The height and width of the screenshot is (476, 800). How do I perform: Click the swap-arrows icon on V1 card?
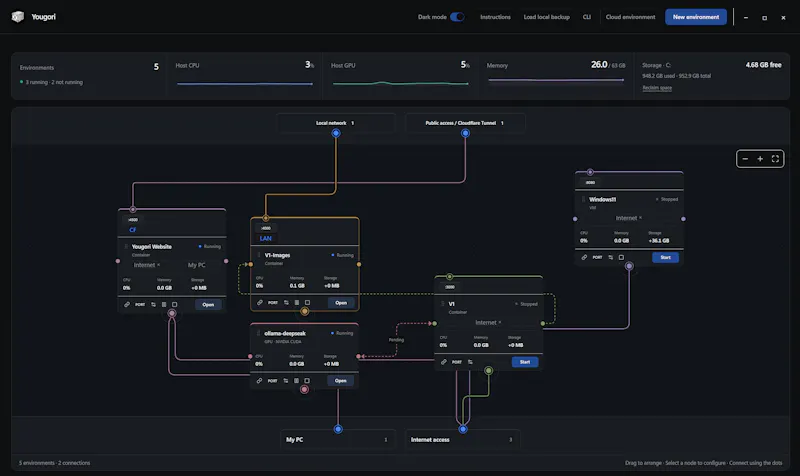[470, 362]
